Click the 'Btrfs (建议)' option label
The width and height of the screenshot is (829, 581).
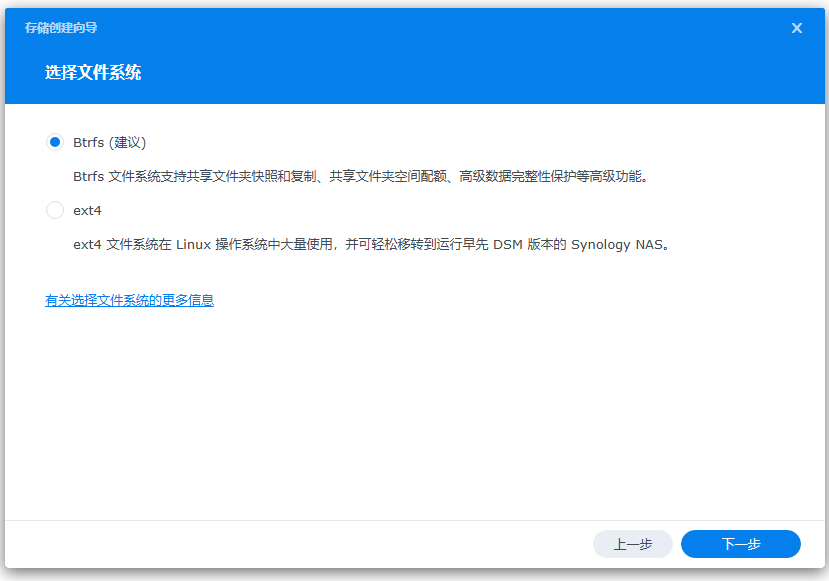pos(110,142)
